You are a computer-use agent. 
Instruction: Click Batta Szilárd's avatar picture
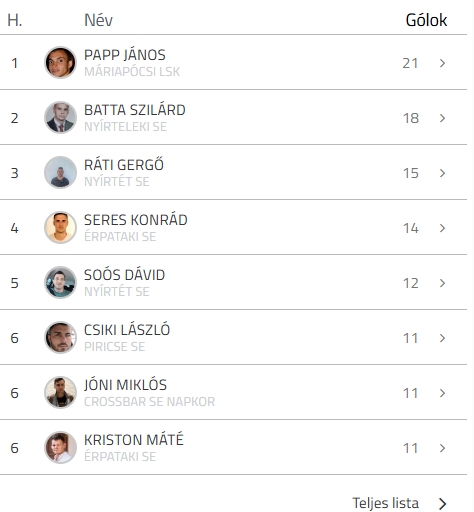60,117
